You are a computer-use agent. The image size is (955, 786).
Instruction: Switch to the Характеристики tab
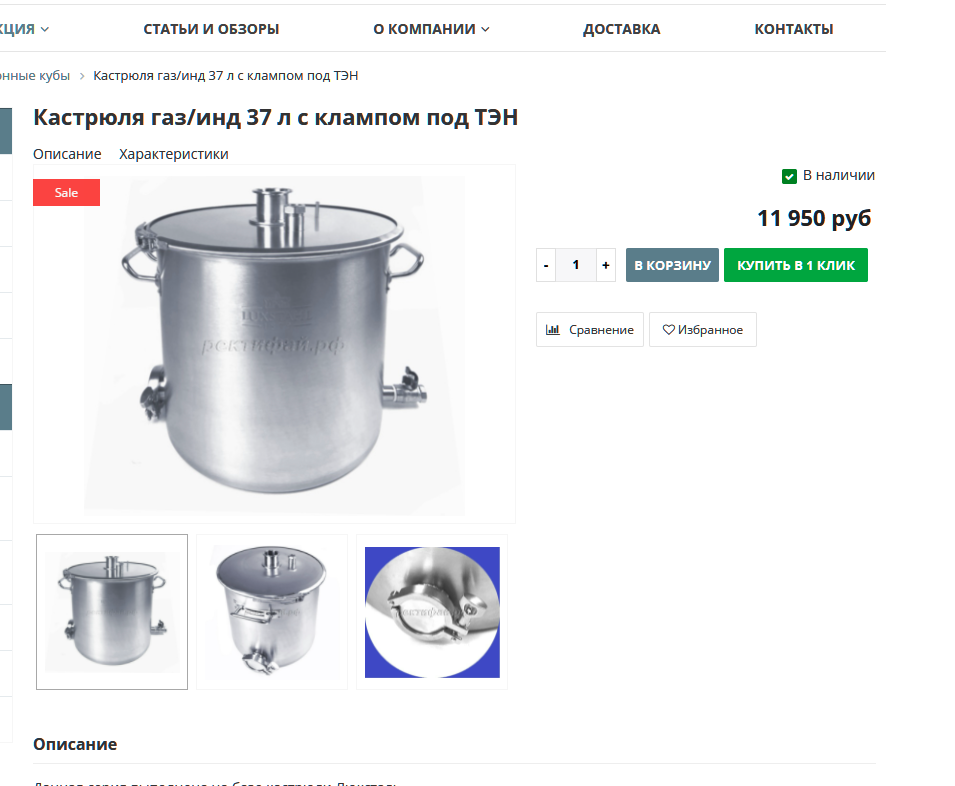pos(174,154)
